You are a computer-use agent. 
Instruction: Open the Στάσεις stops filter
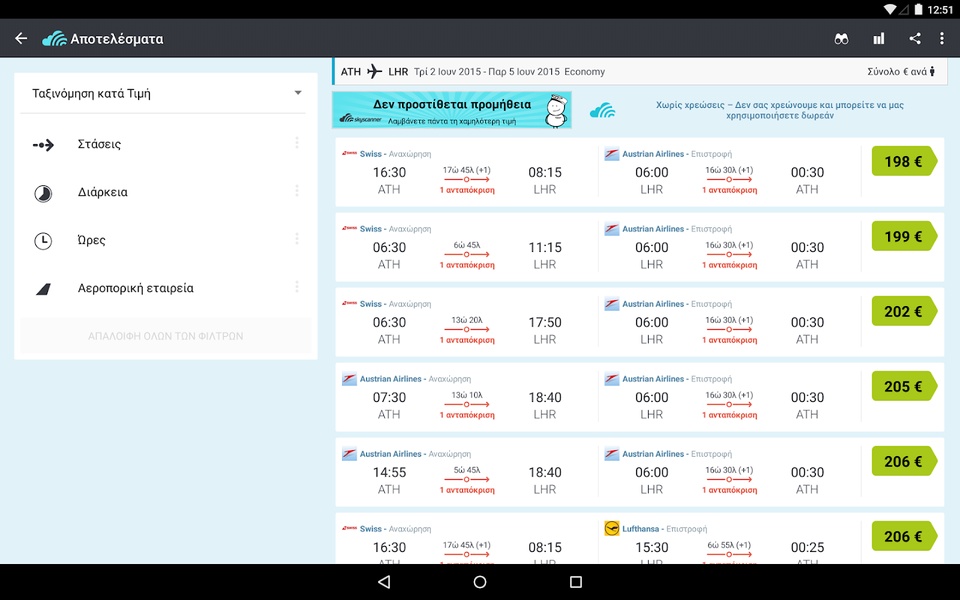click(167, 144)
